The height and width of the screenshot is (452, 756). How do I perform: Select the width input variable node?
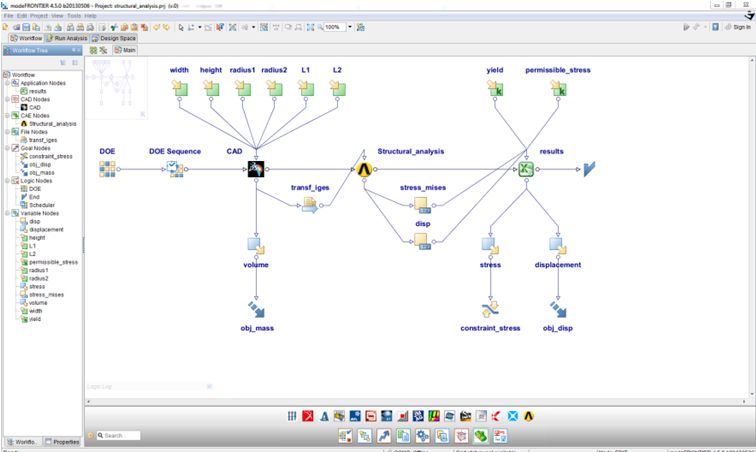(180, 90)
